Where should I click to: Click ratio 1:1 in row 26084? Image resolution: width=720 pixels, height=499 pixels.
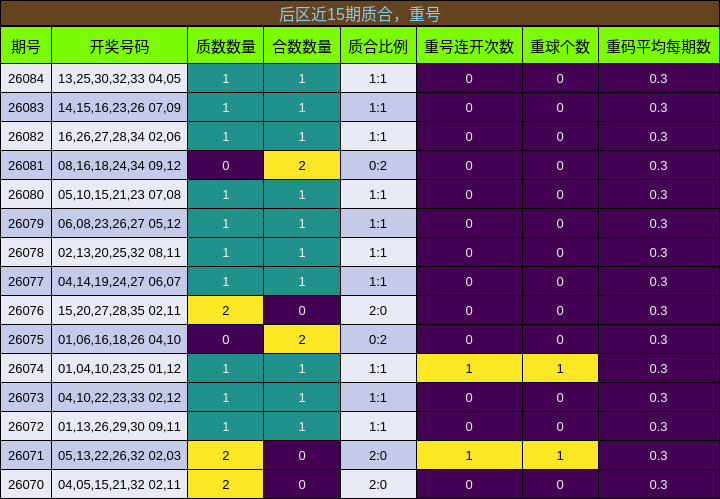[378, 78]
